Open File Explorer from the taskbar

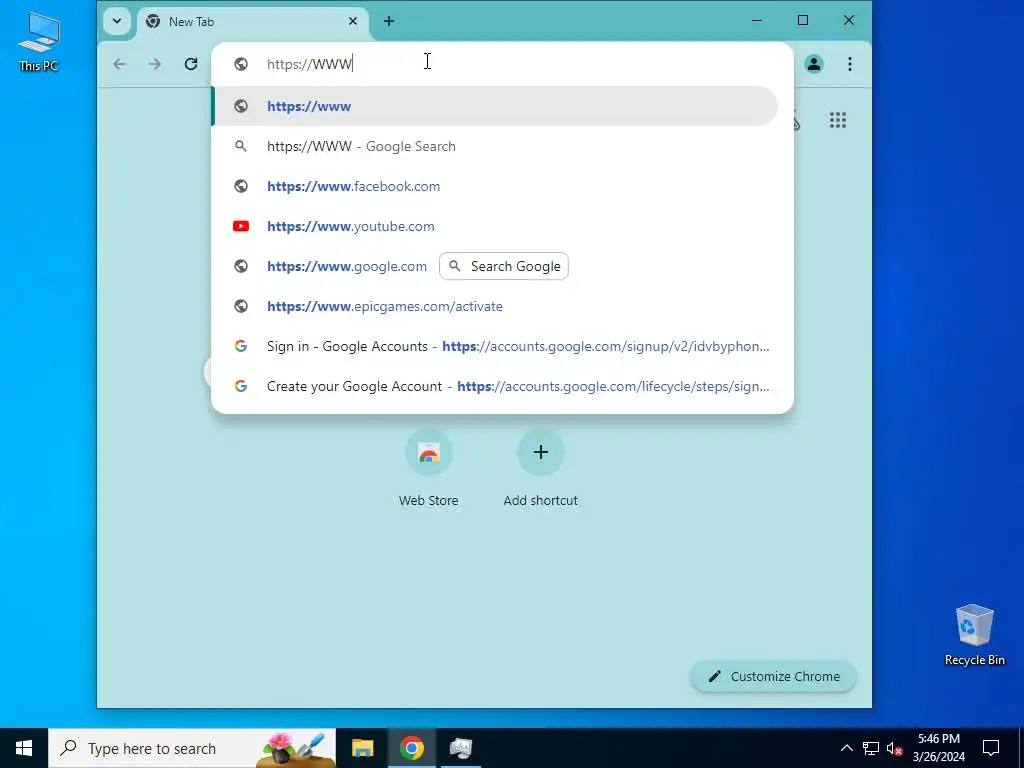click(362, 748)
